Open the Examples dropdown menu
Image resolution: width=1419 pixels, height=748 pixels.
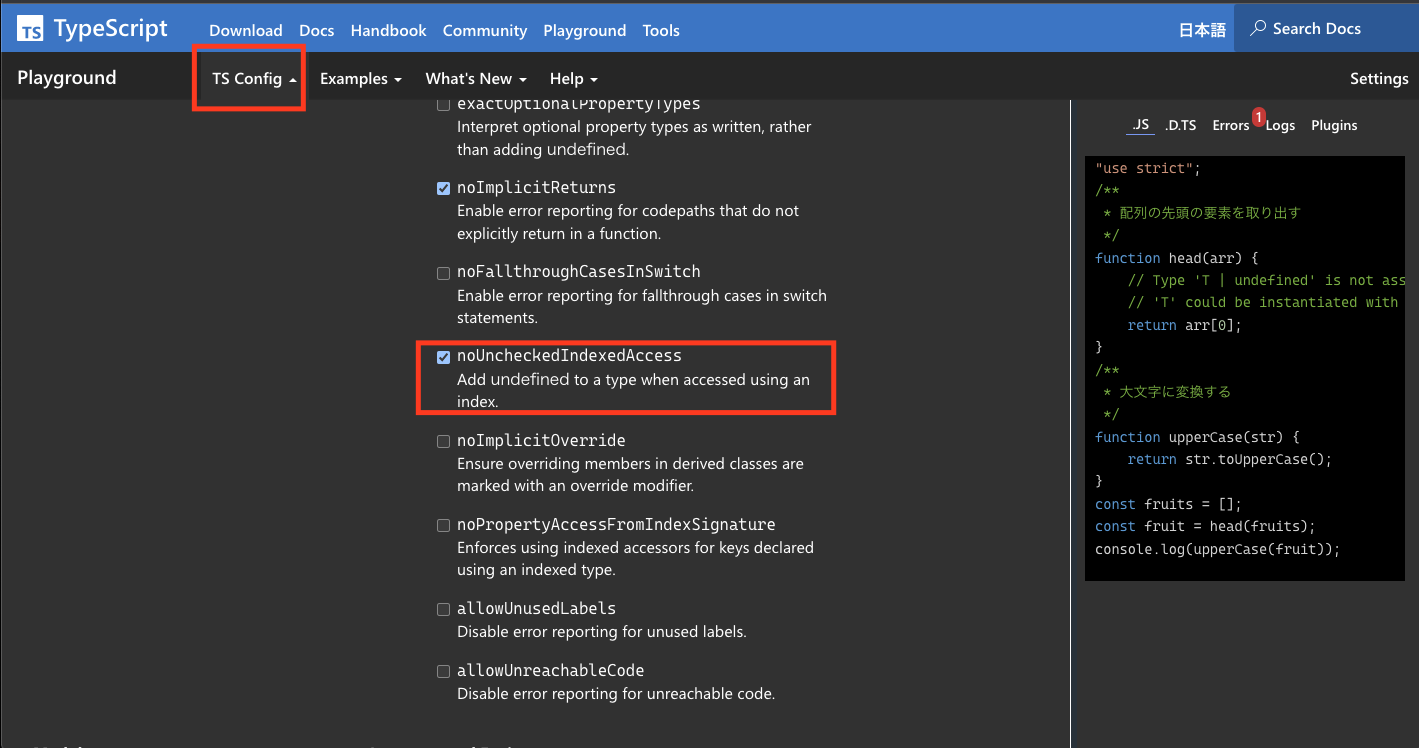point(361,79)
